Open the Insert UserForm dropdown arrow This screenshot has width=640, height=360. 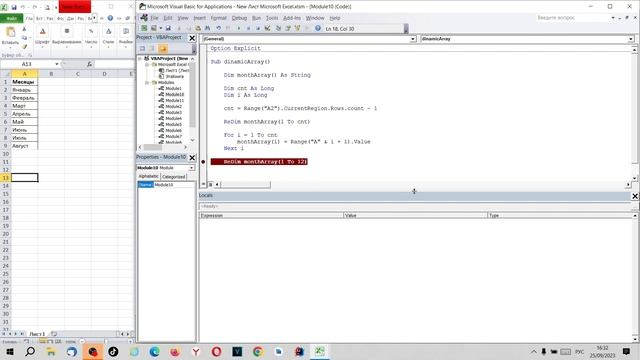(161, 28)
